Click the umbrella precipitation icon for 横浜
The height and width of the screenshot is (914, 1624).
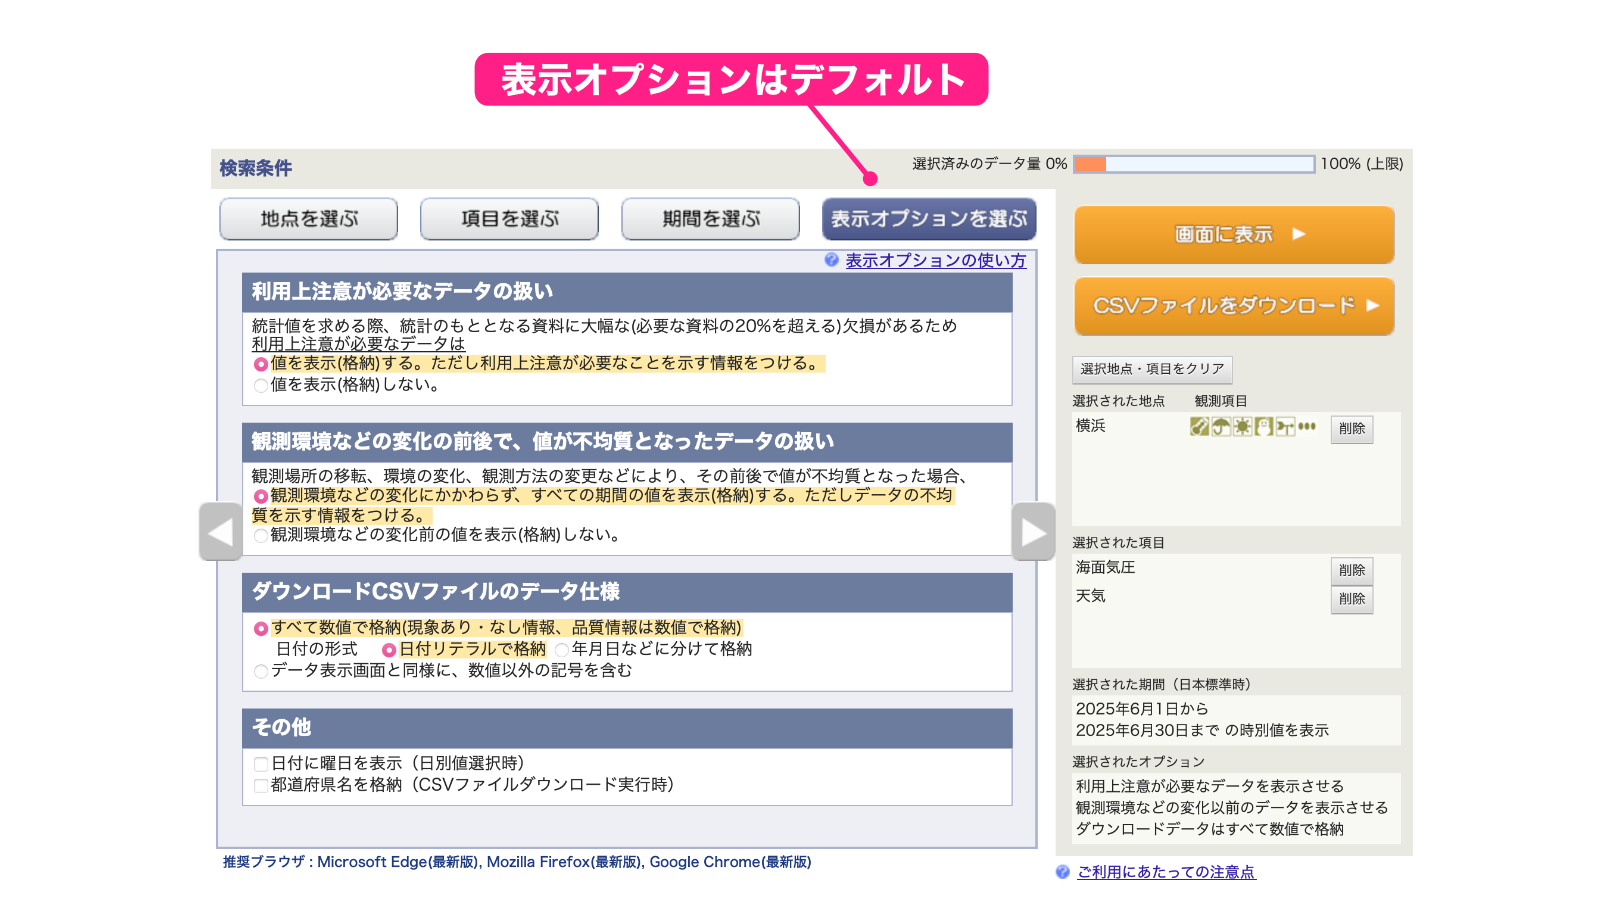tap(1221, 427)
